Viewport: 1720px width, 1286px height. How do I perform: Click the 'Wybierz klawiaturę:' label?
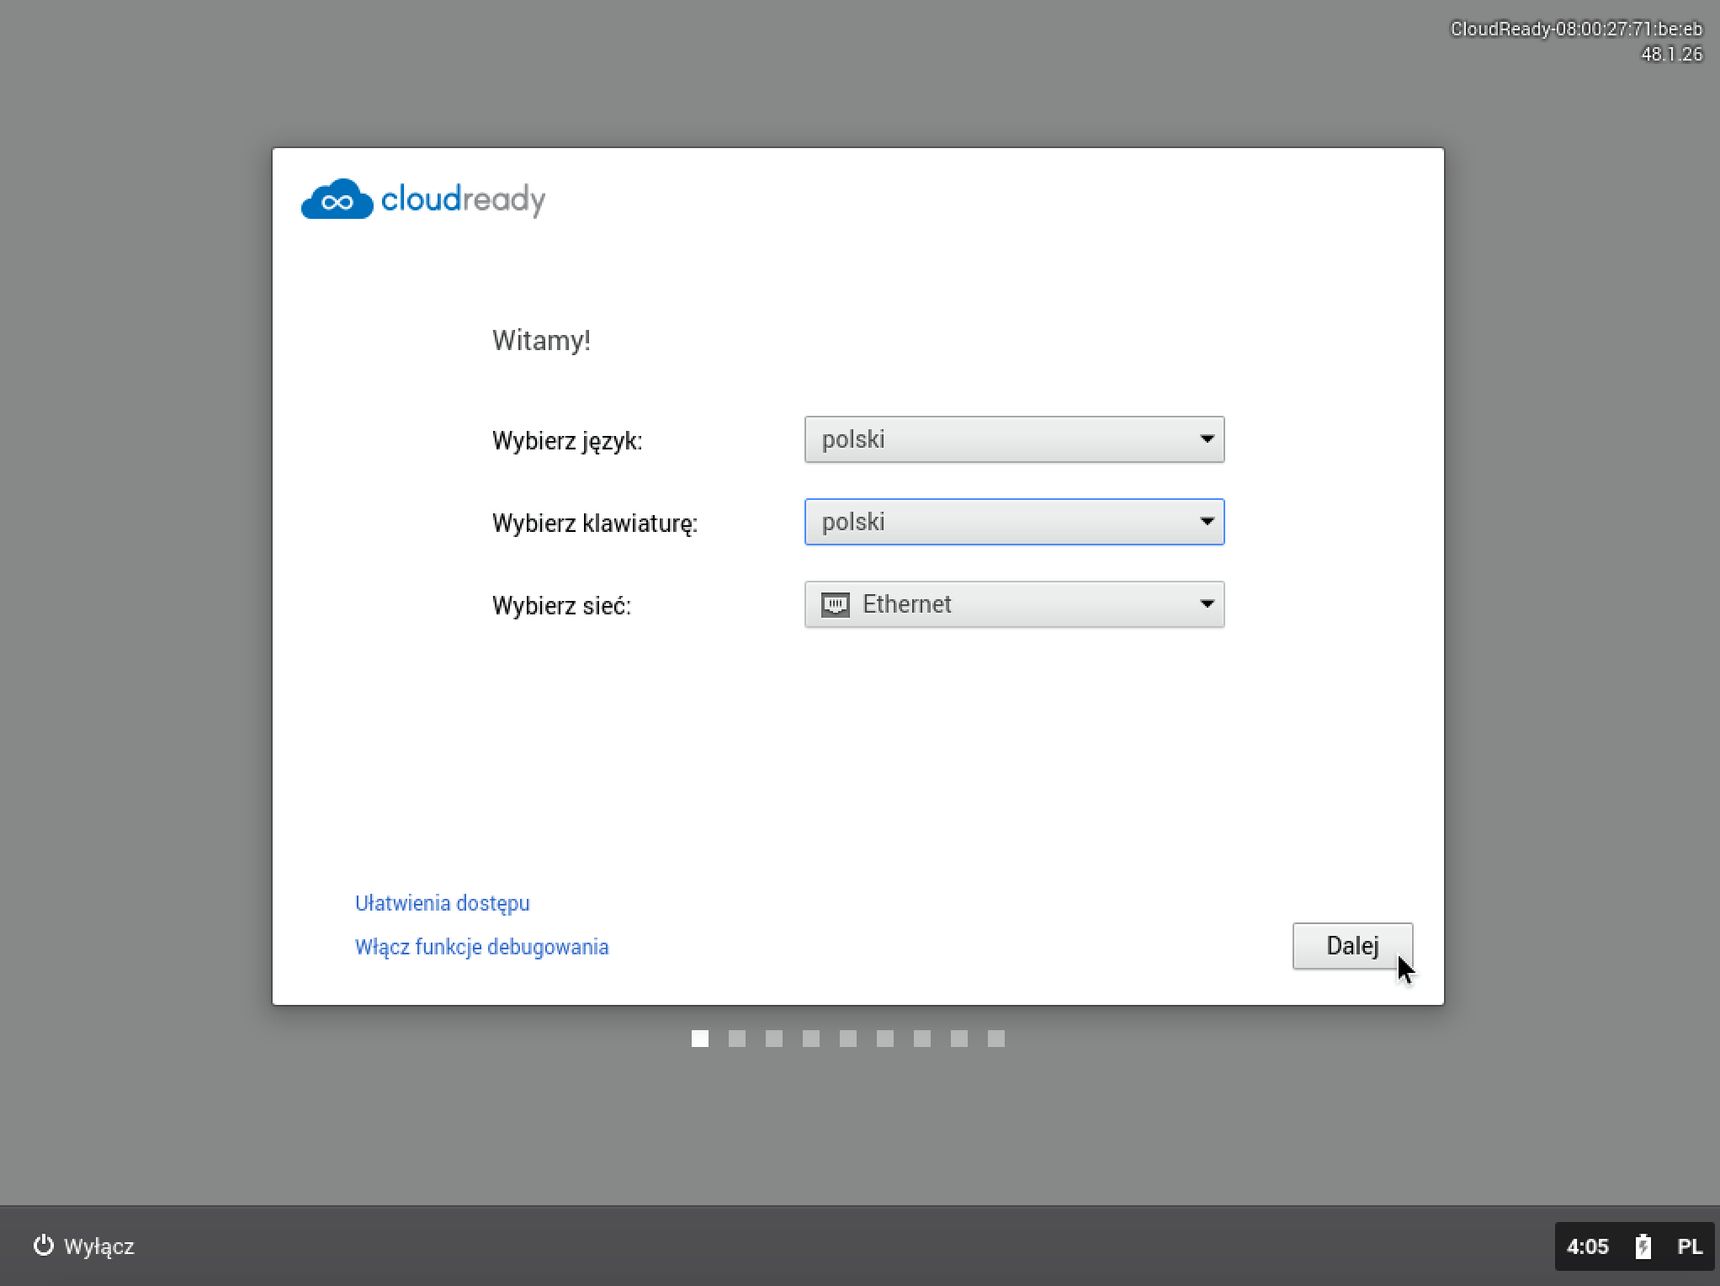pos(595,523)
